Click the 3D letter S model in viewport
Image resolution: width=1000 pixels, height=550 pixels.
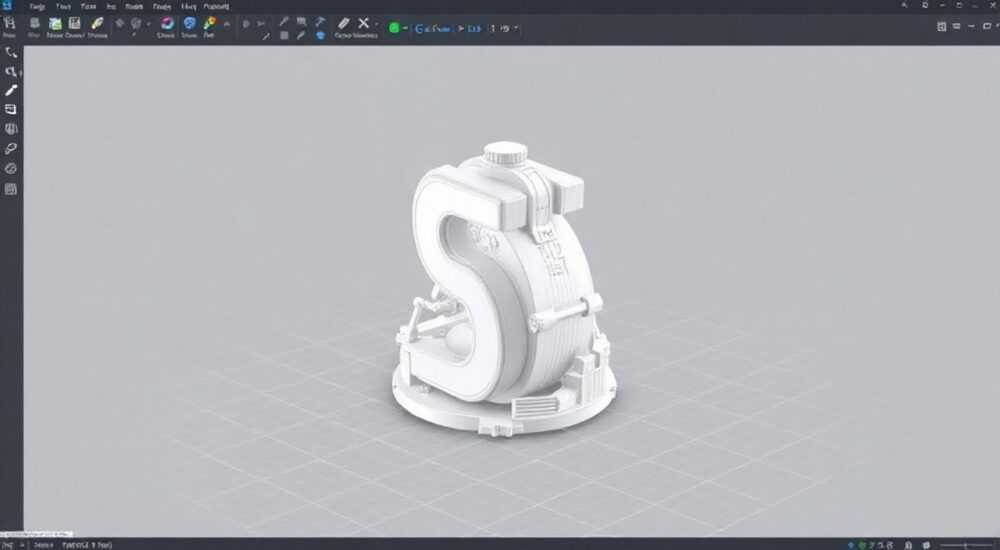click(504, 290)
